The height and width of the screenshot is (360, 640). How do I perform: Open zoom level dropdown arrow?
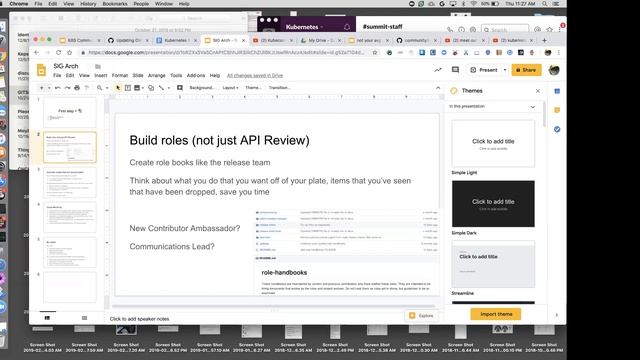point(107,88)
